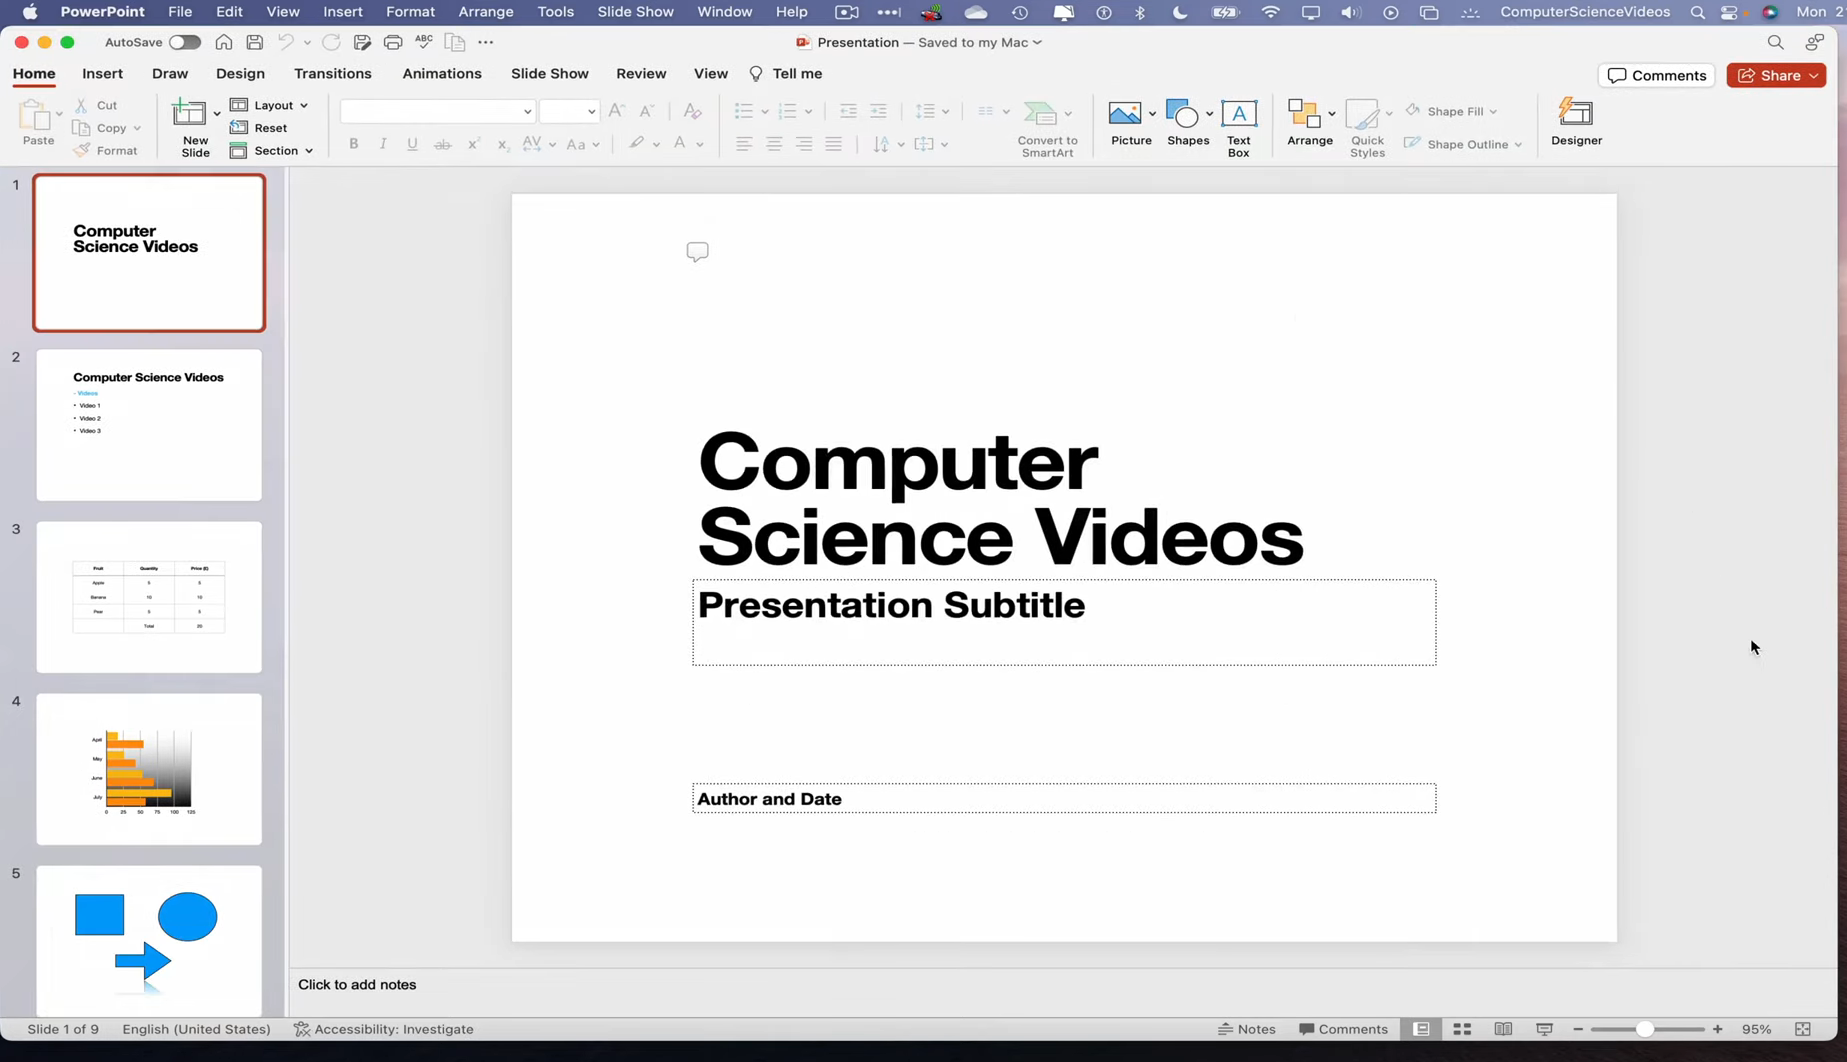Click the Accessibility: Investigate status
The image size is (1847, 1062).
click(384, 1029)
